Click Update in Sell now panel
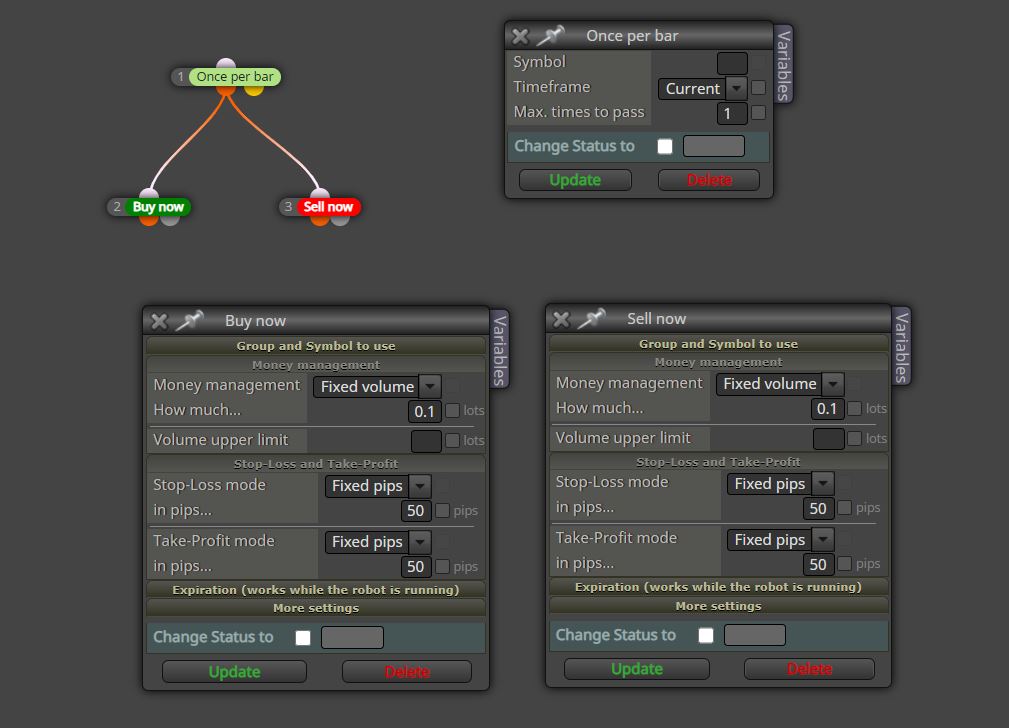 point(637,669)
